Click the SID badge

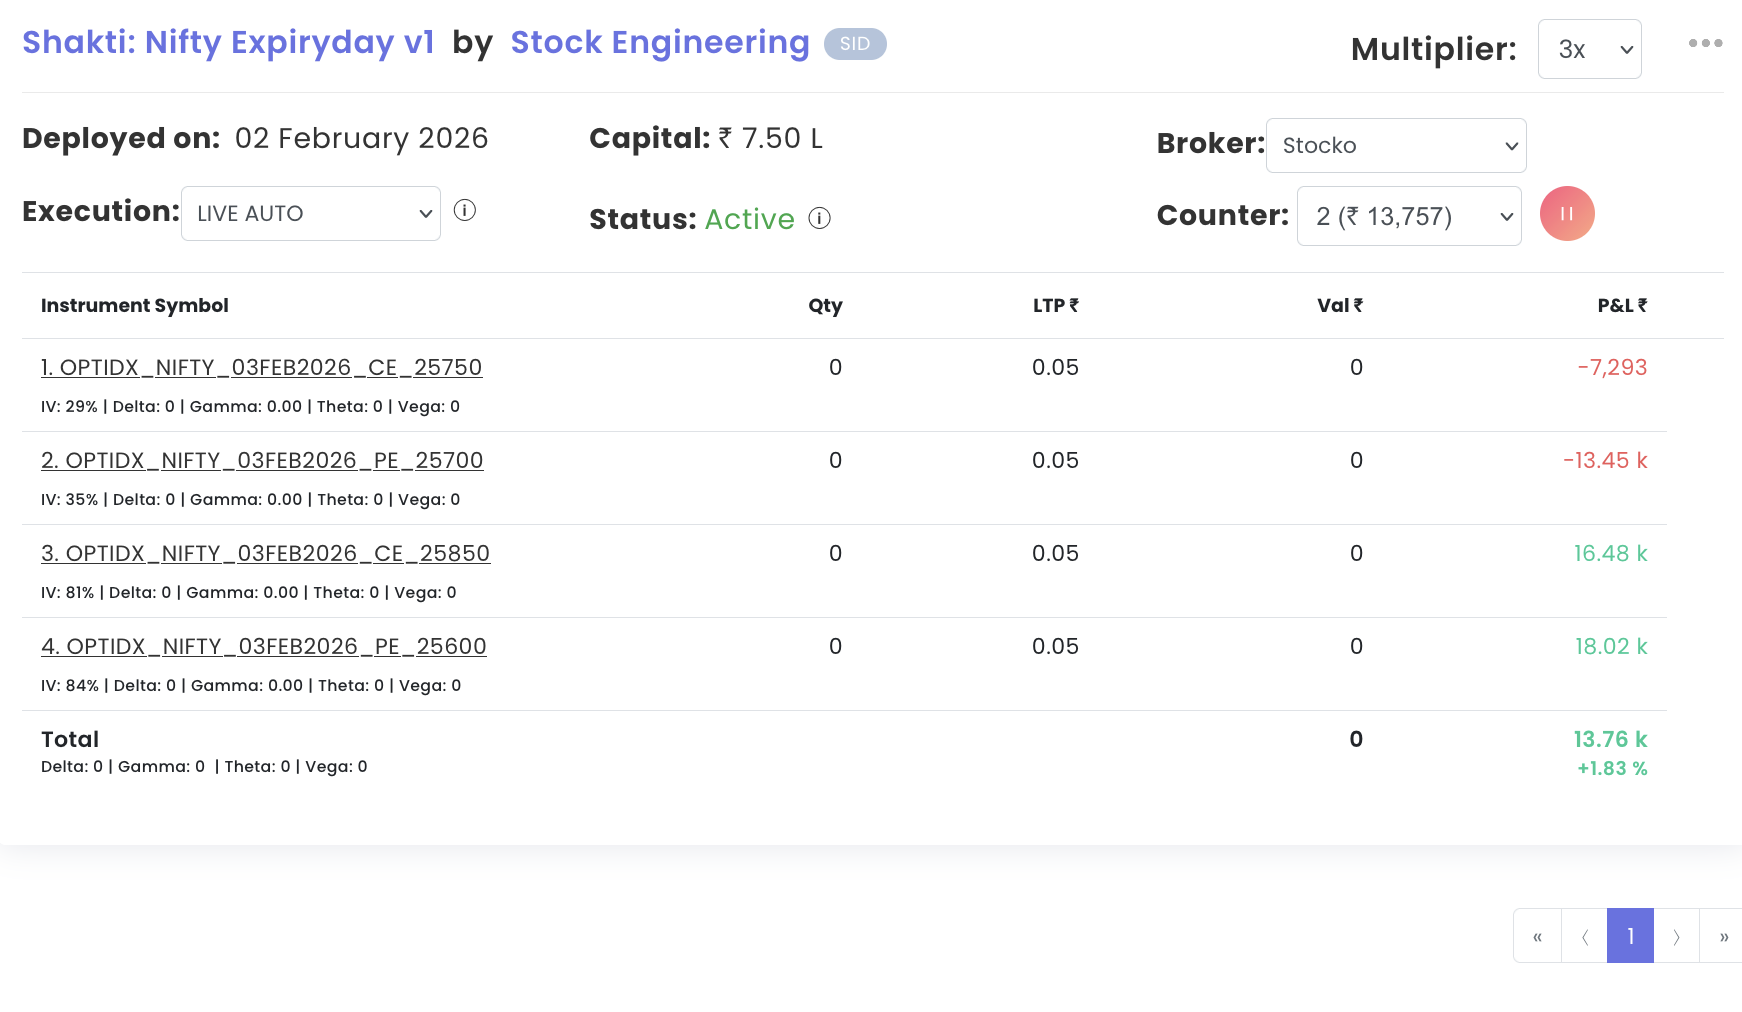[x=855, y=44]
